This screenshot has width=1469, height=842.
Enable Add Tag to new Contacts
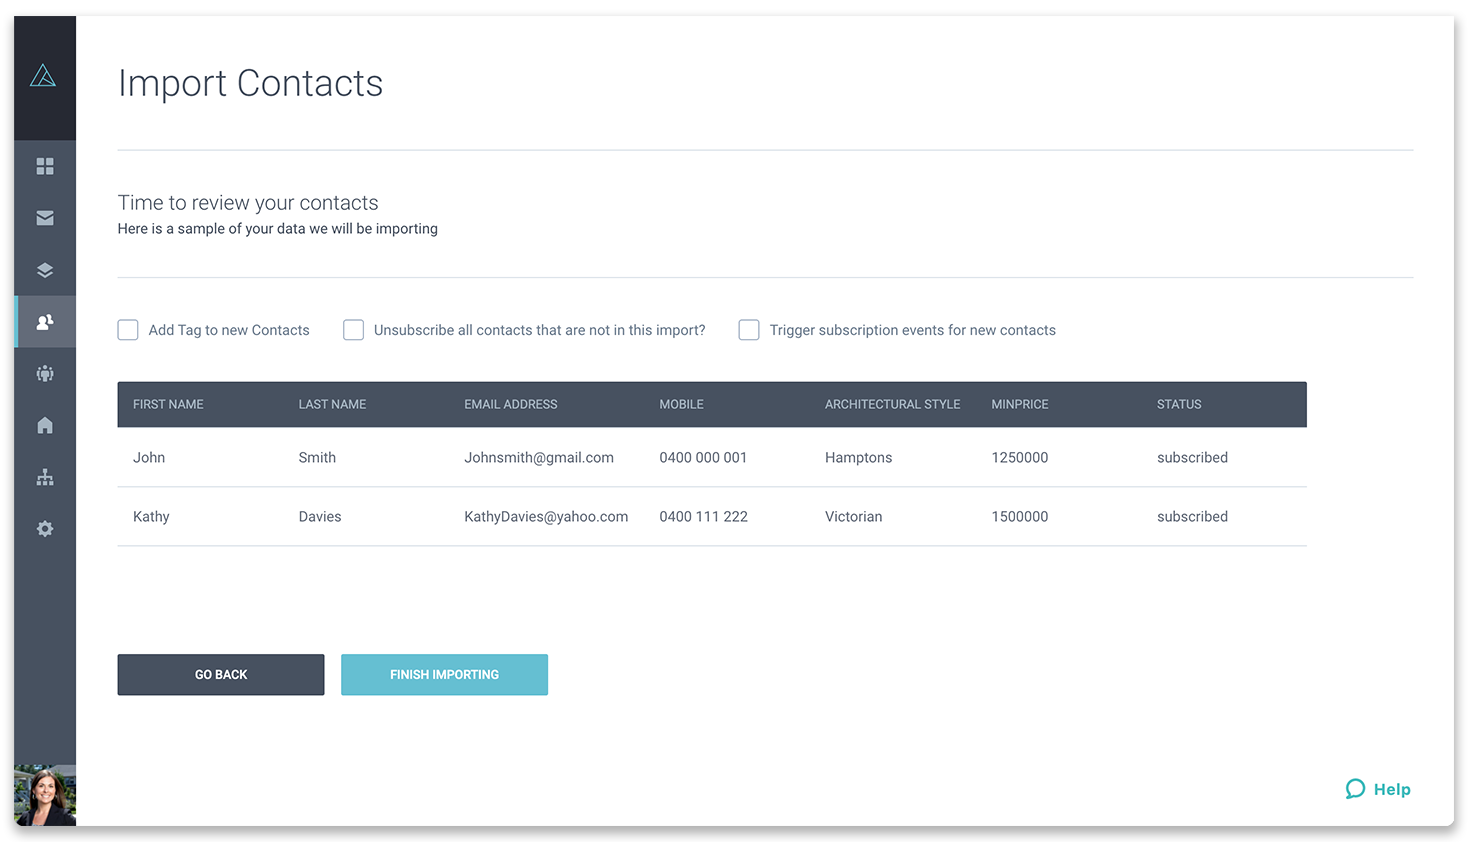coord(127,329)
